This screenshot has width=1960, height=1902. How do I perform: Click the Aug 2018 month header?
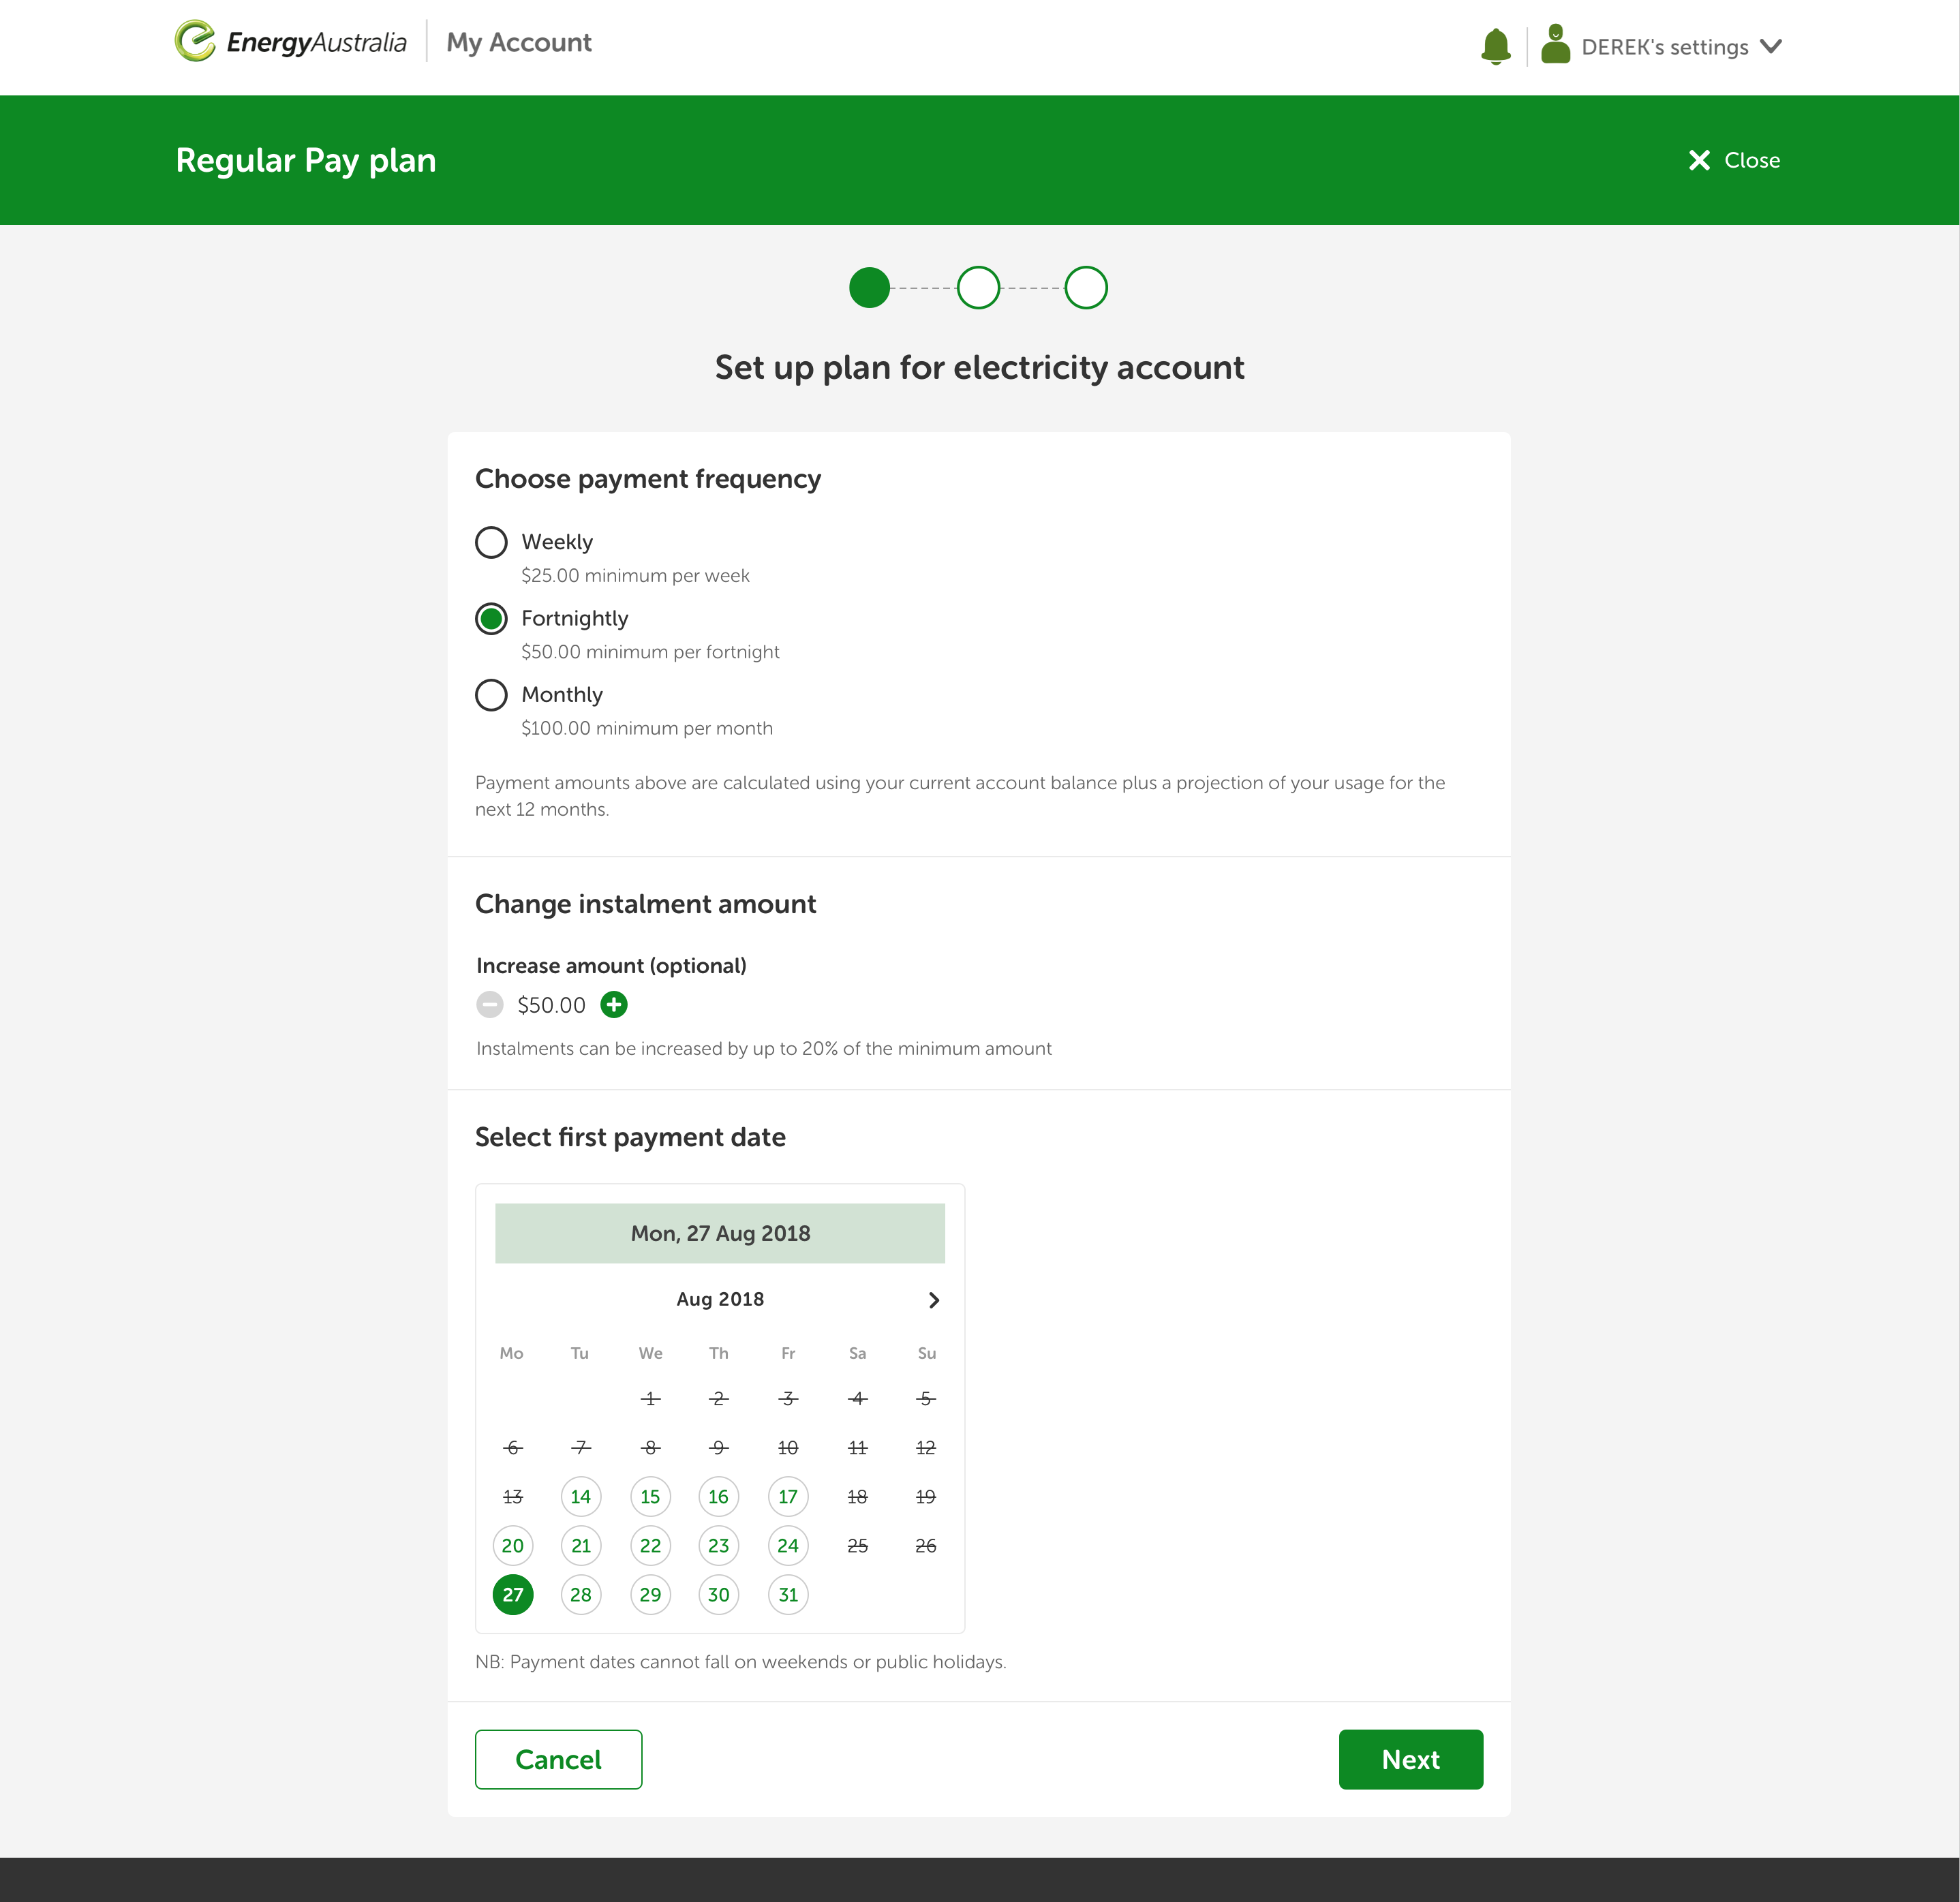coord(719,1299)
